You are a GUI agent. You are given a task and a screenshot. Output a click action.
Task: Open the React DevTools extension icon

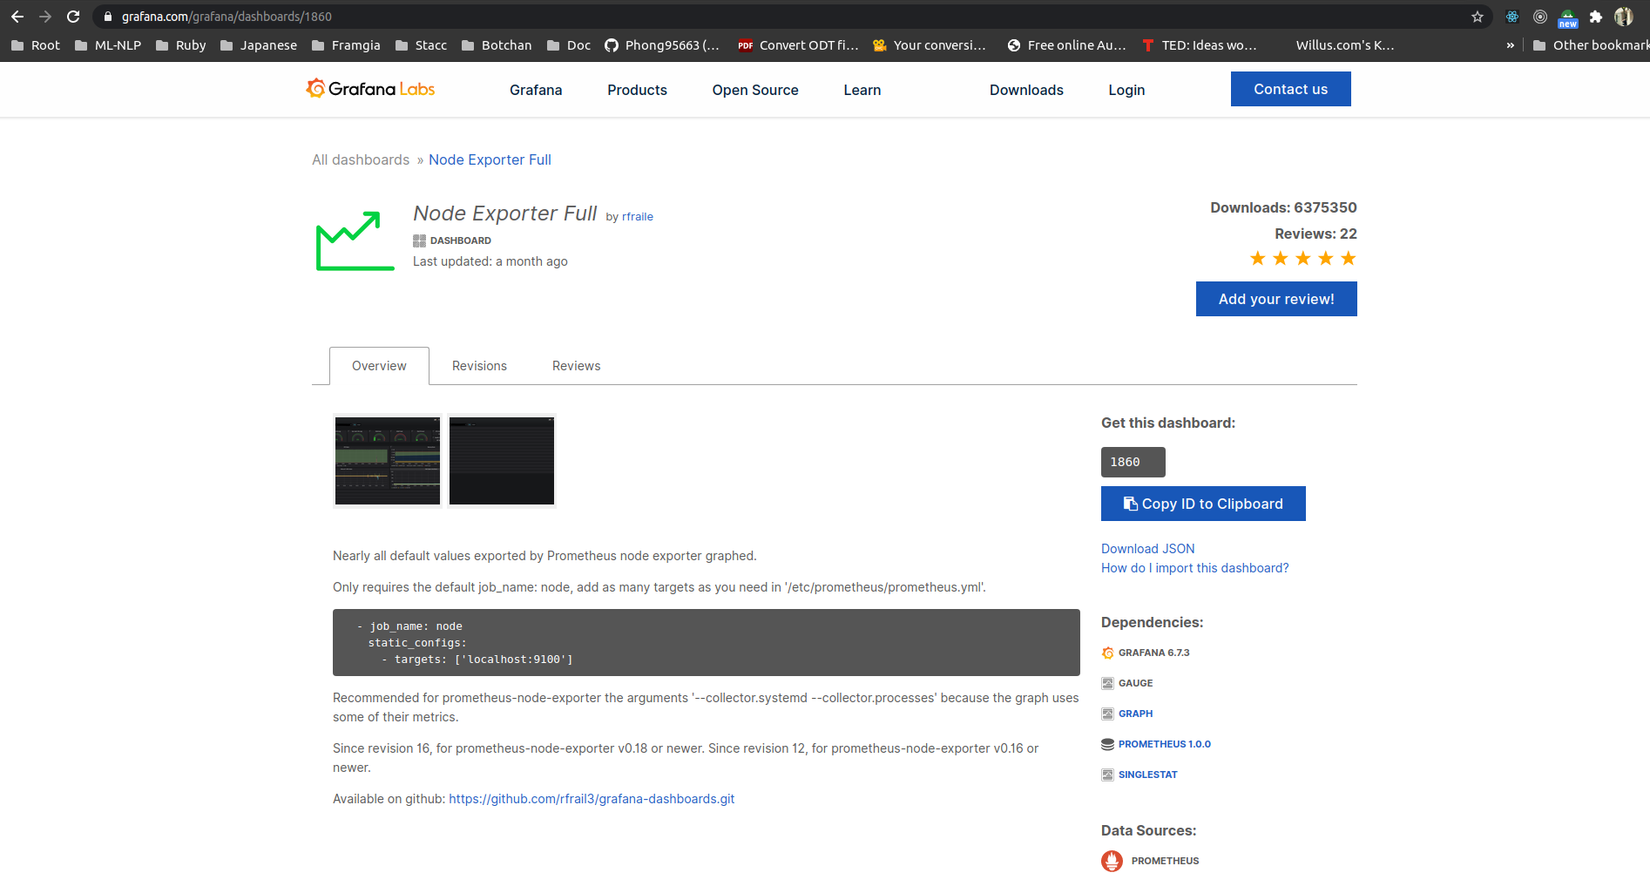[x=1512, y=16]
